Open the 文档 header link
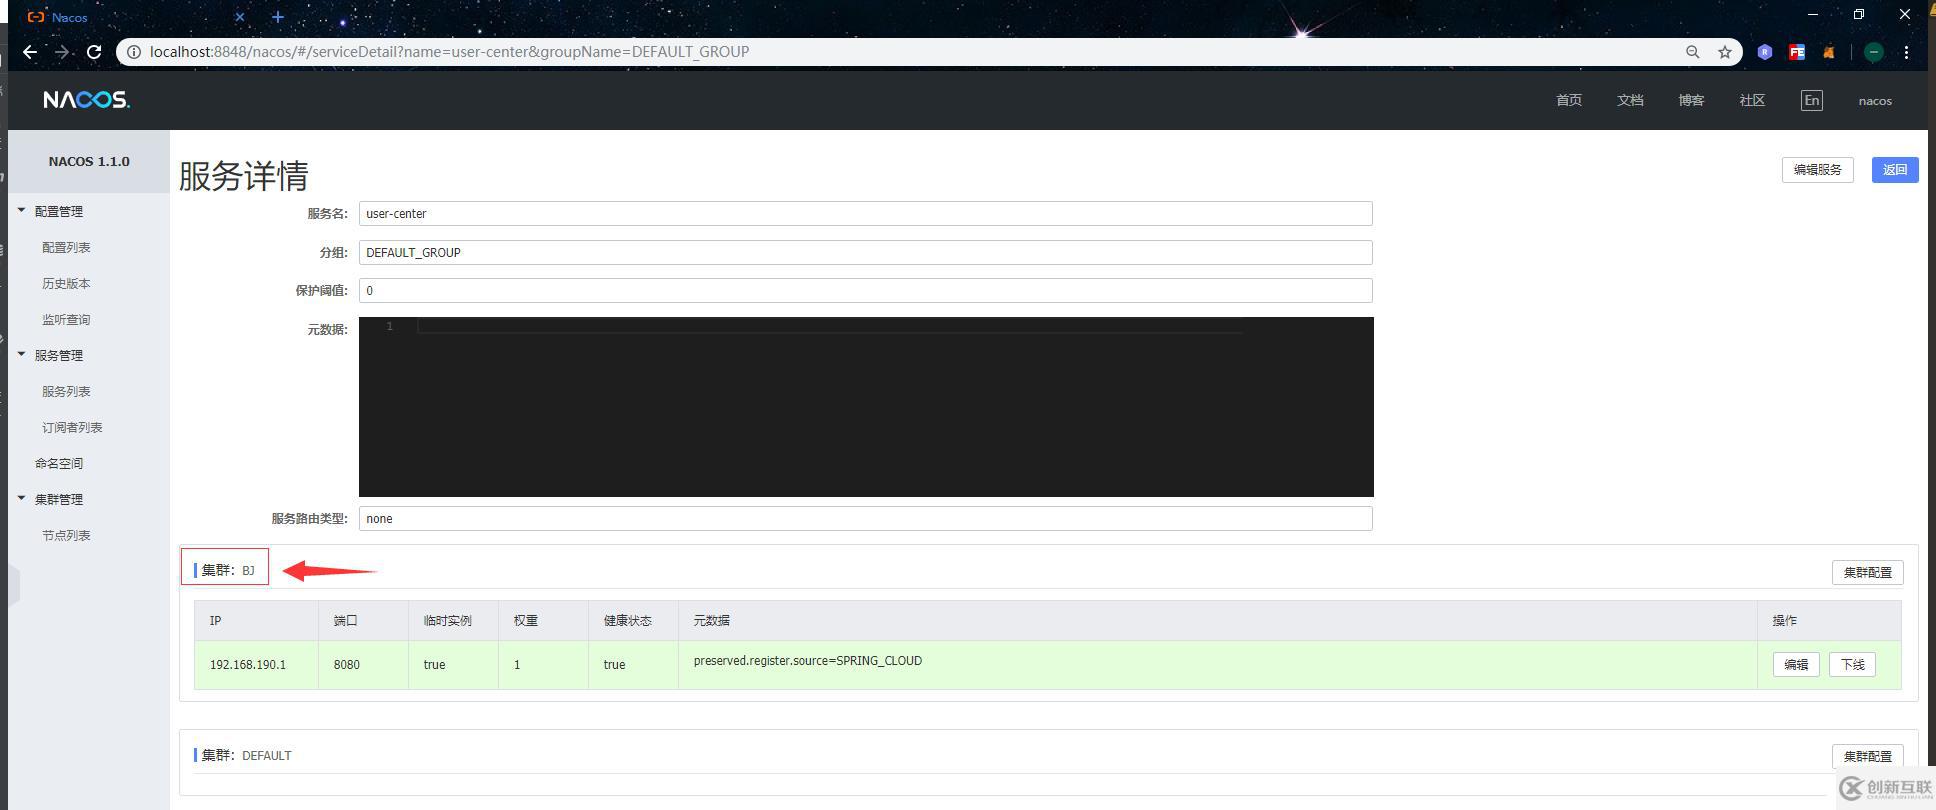Viewport: 1936px width, 810px height. 1630,100
